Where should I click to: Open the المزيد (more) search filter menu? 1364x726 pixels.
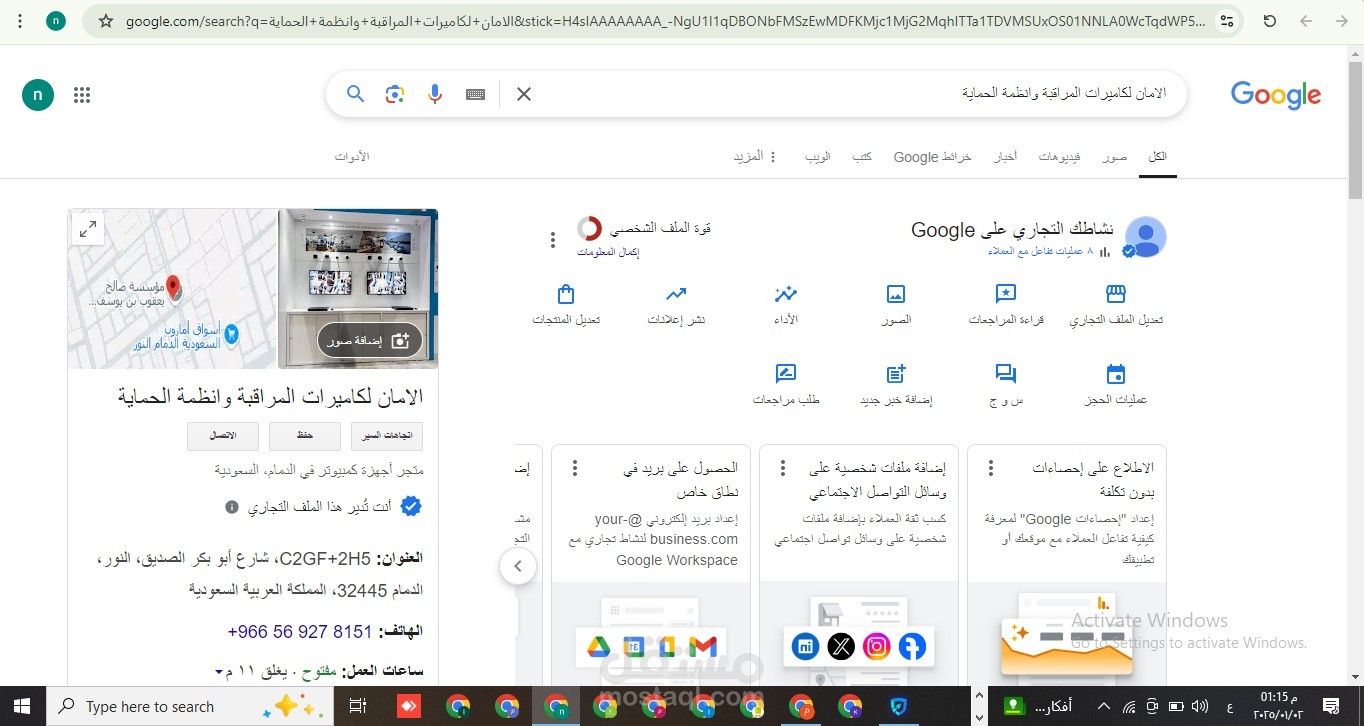[755, 157]
